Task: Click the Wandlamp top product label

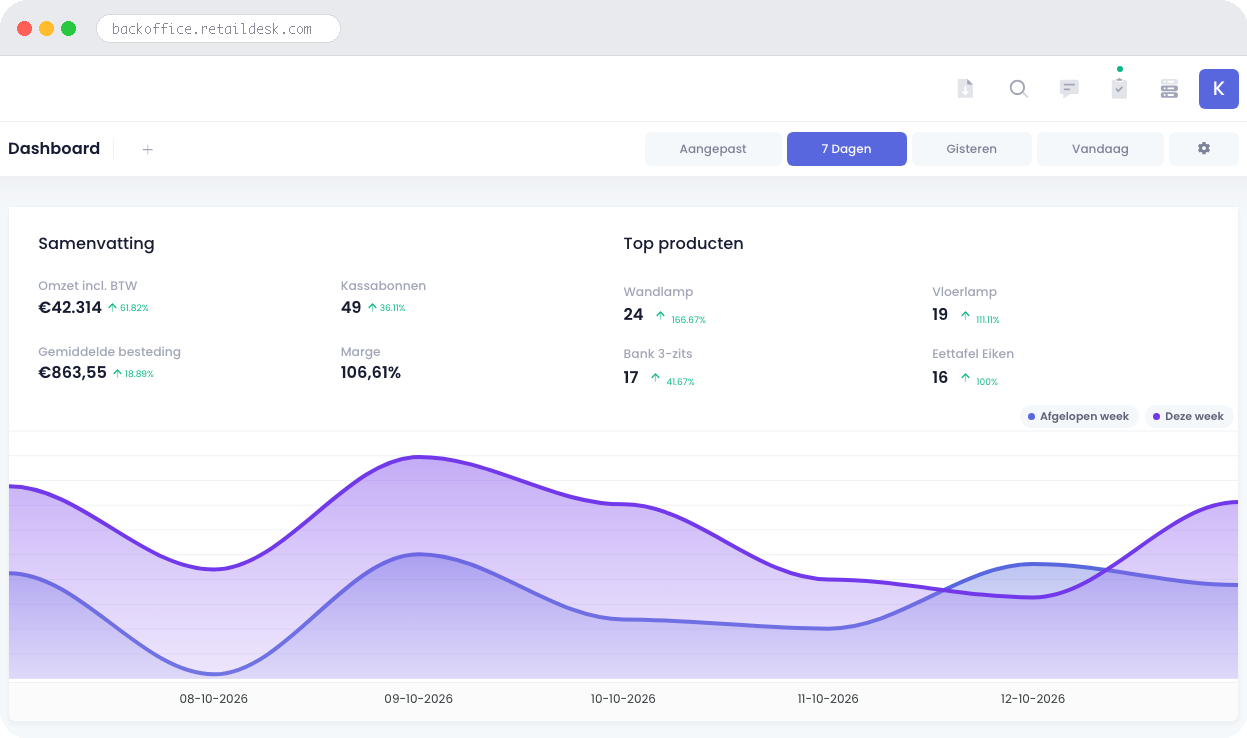Action: click(658, 292)
